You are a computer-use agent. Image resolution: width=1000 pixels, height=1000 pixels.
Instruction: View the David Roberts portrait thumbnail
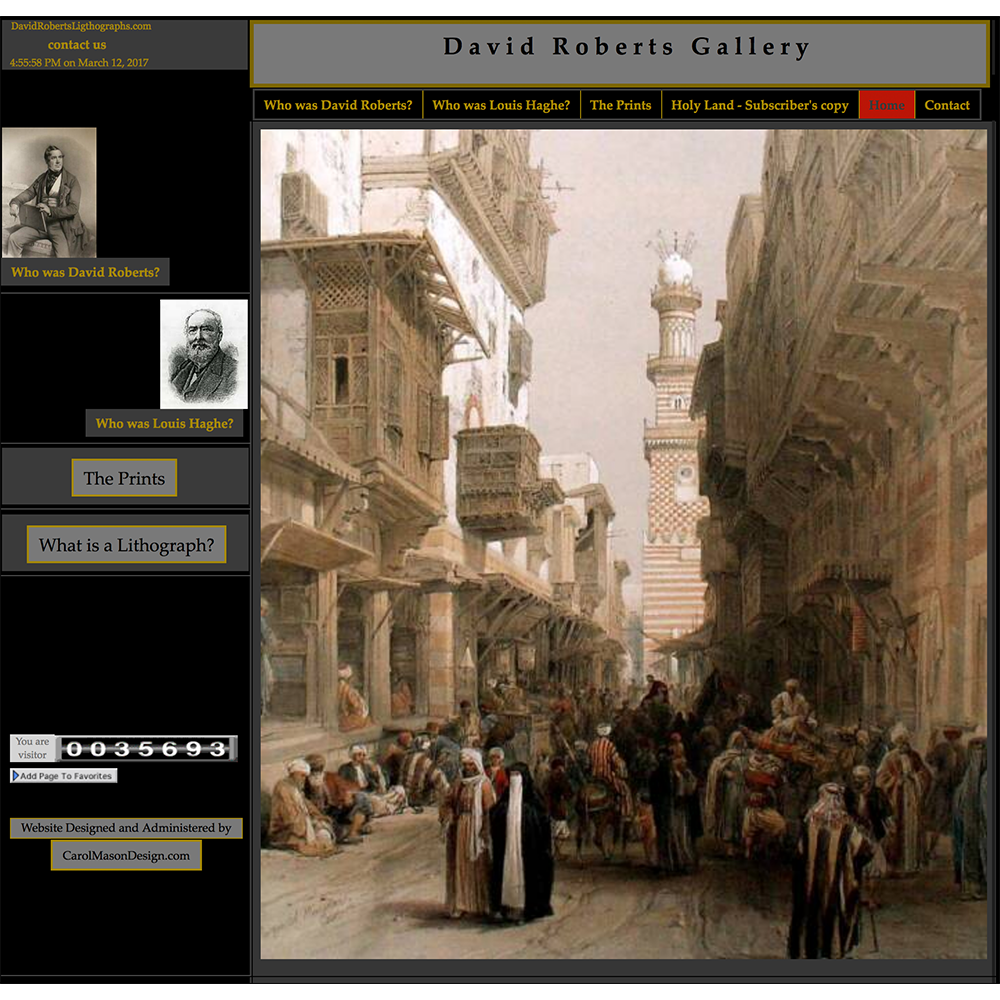49,193
